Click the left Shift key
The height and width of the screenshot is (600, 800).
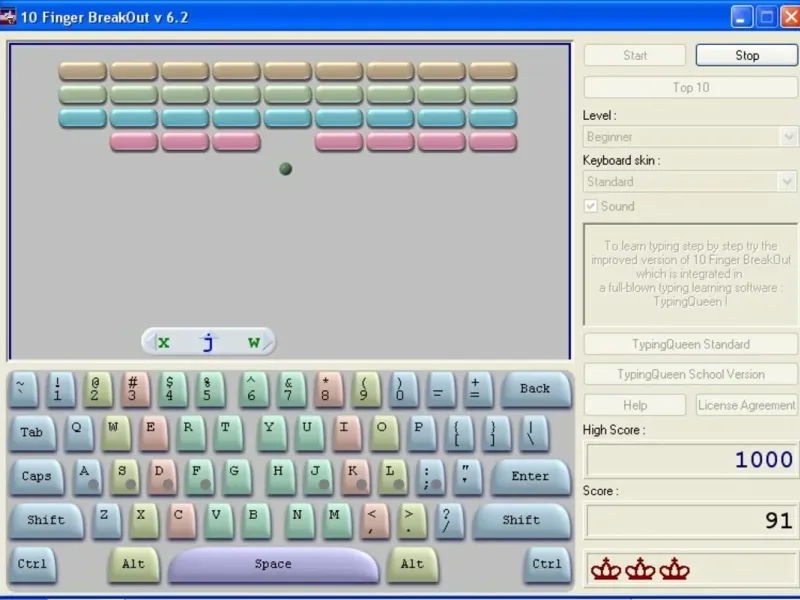click(46, 521)
